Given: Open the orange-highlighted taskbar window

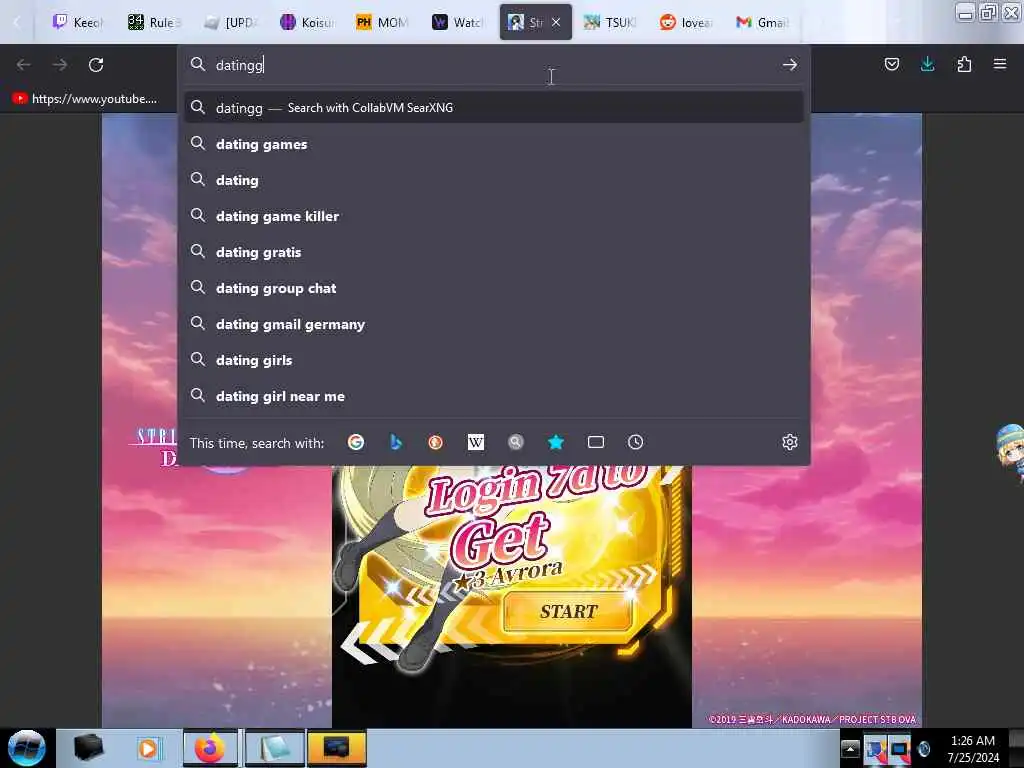Looking at the screenshot, I should 336,748.
